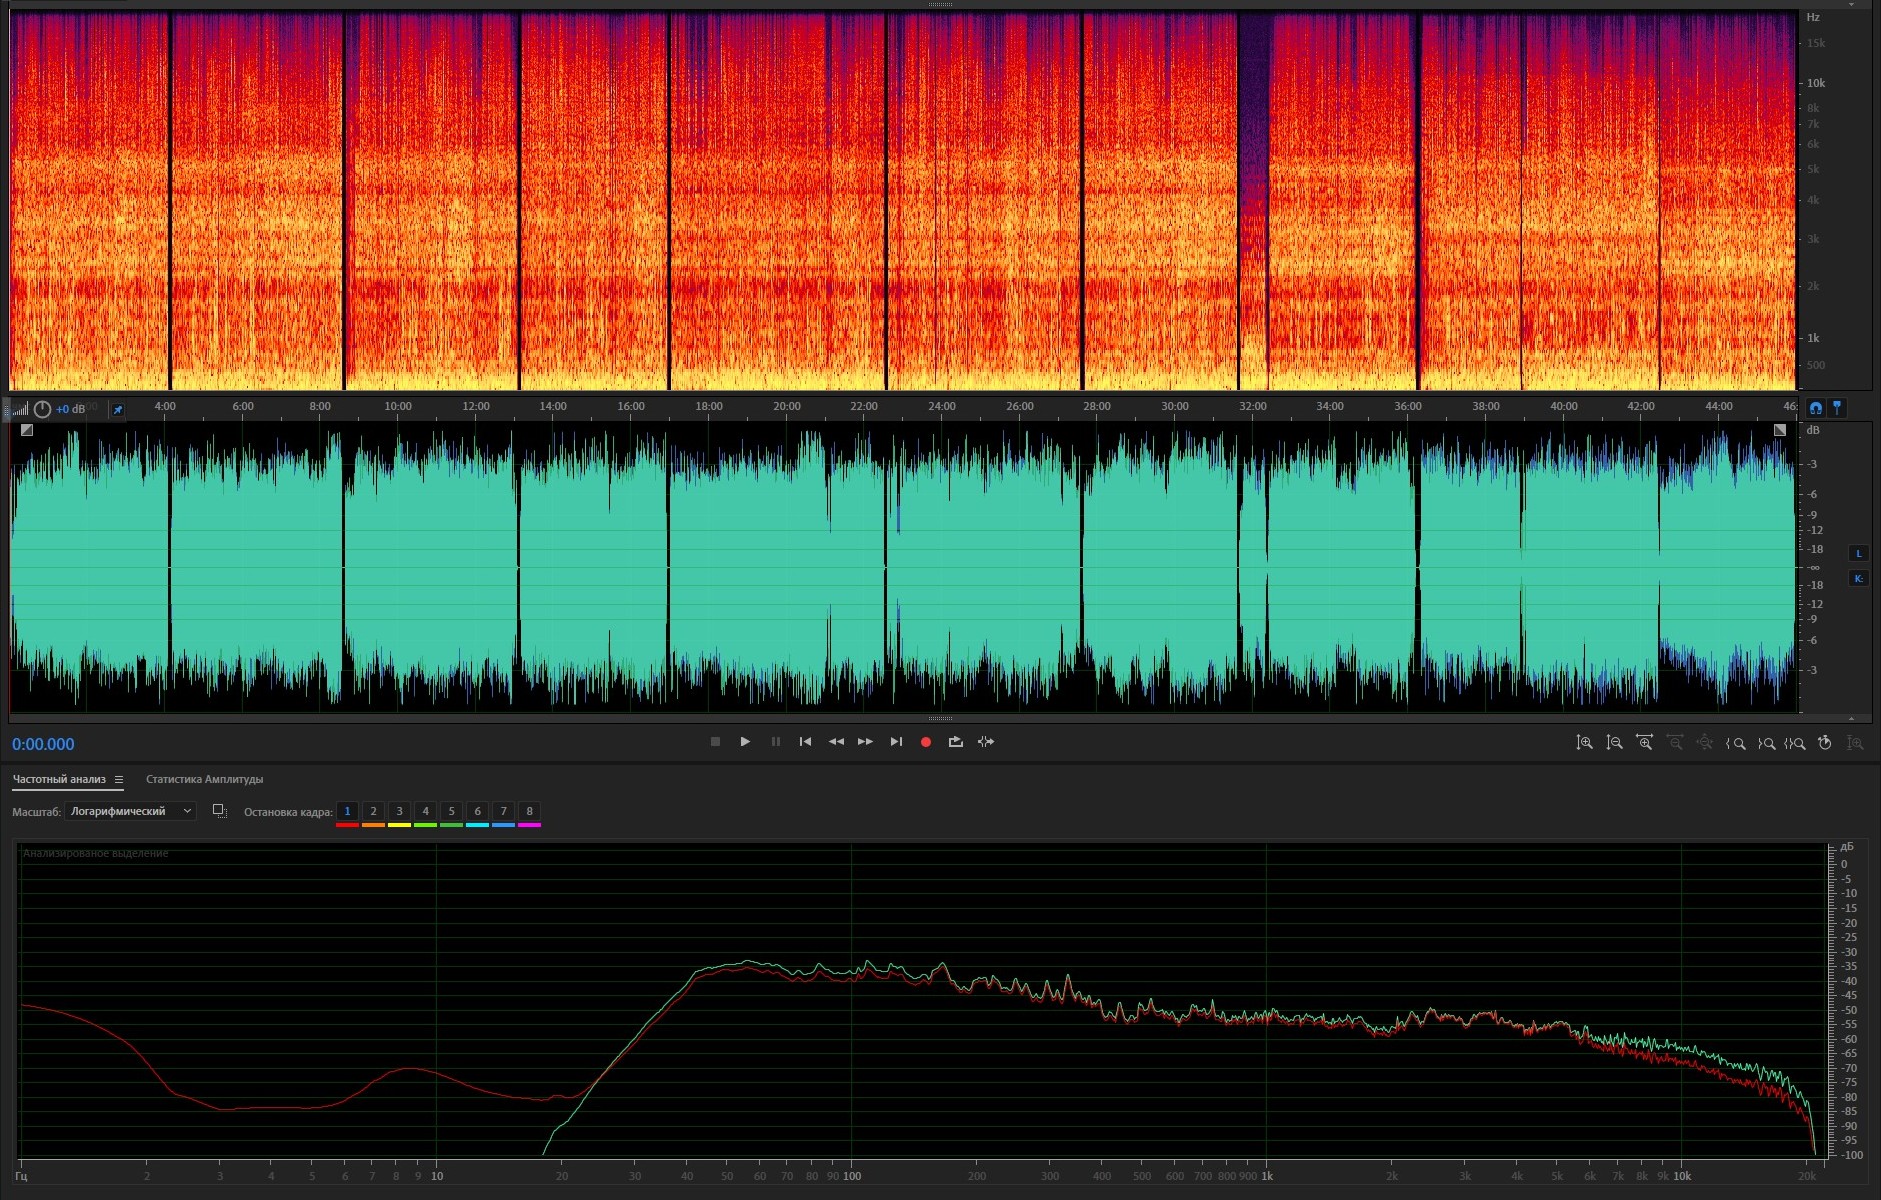Toggle the left channel L button
Screen dimensions: 1881x1200
pos(1858,553)
